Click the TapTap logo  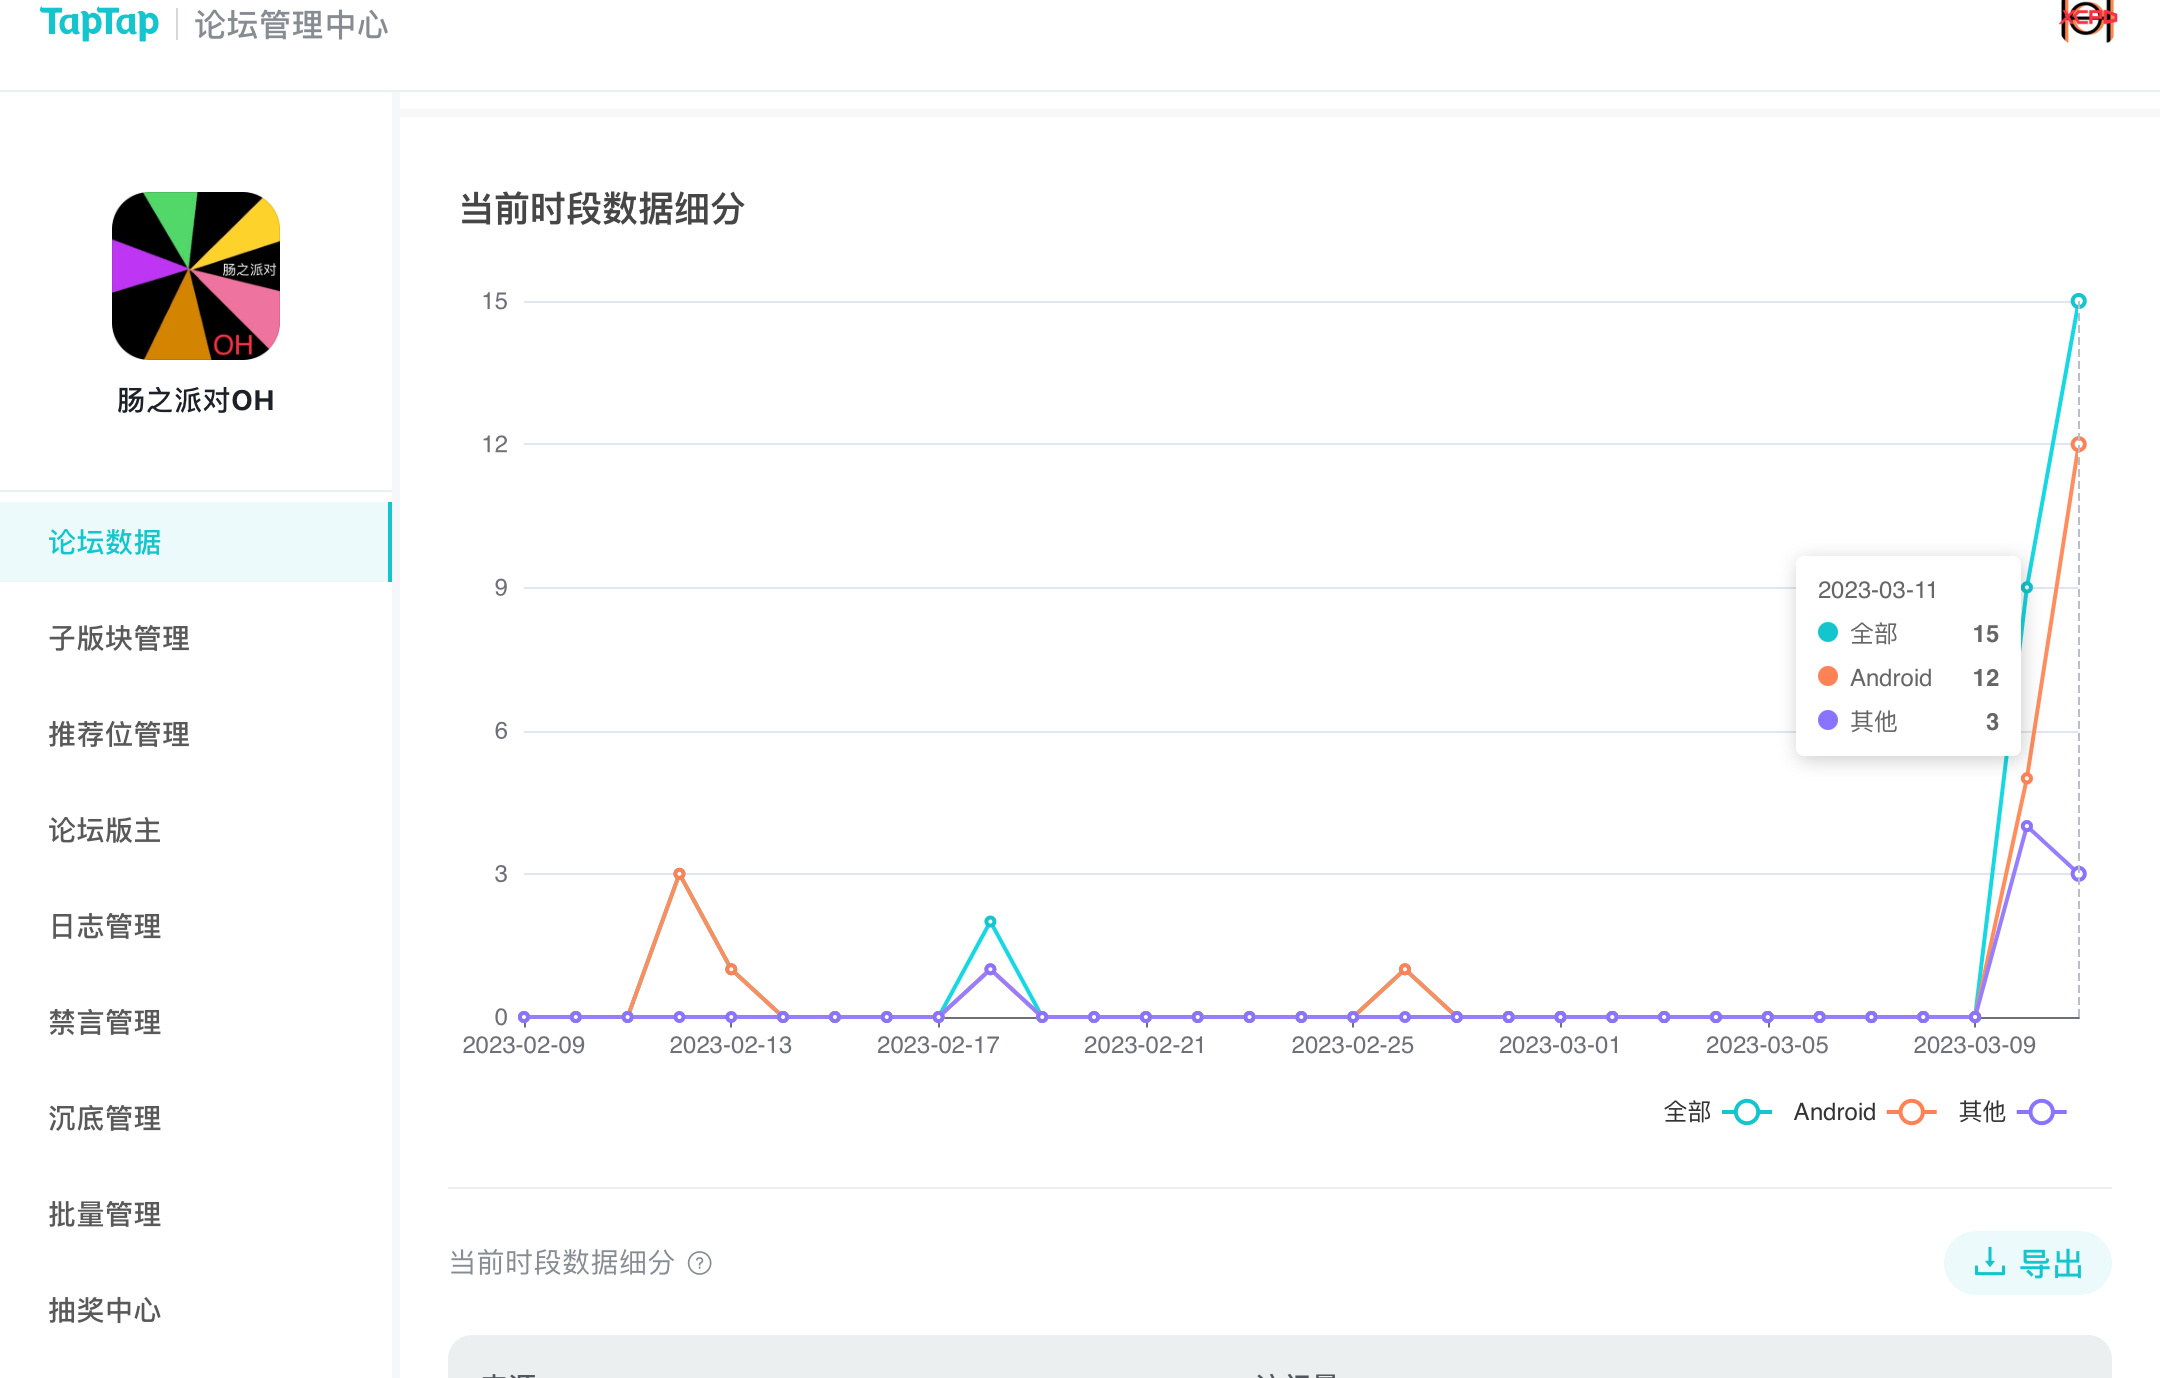(x=99, y=22)
